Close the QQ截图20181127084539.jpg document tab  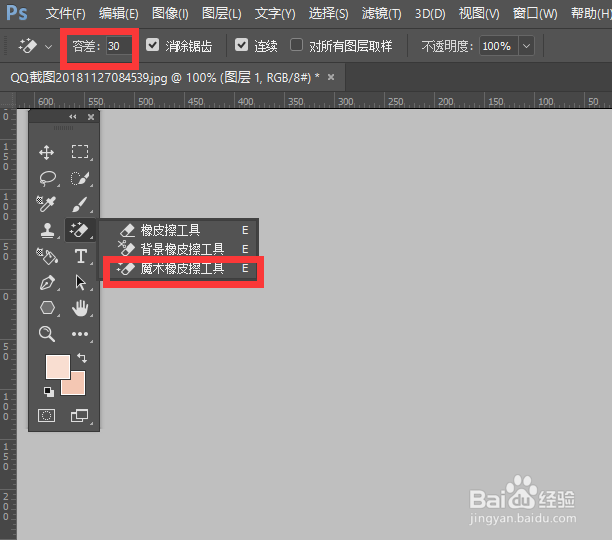click(331, 77)
